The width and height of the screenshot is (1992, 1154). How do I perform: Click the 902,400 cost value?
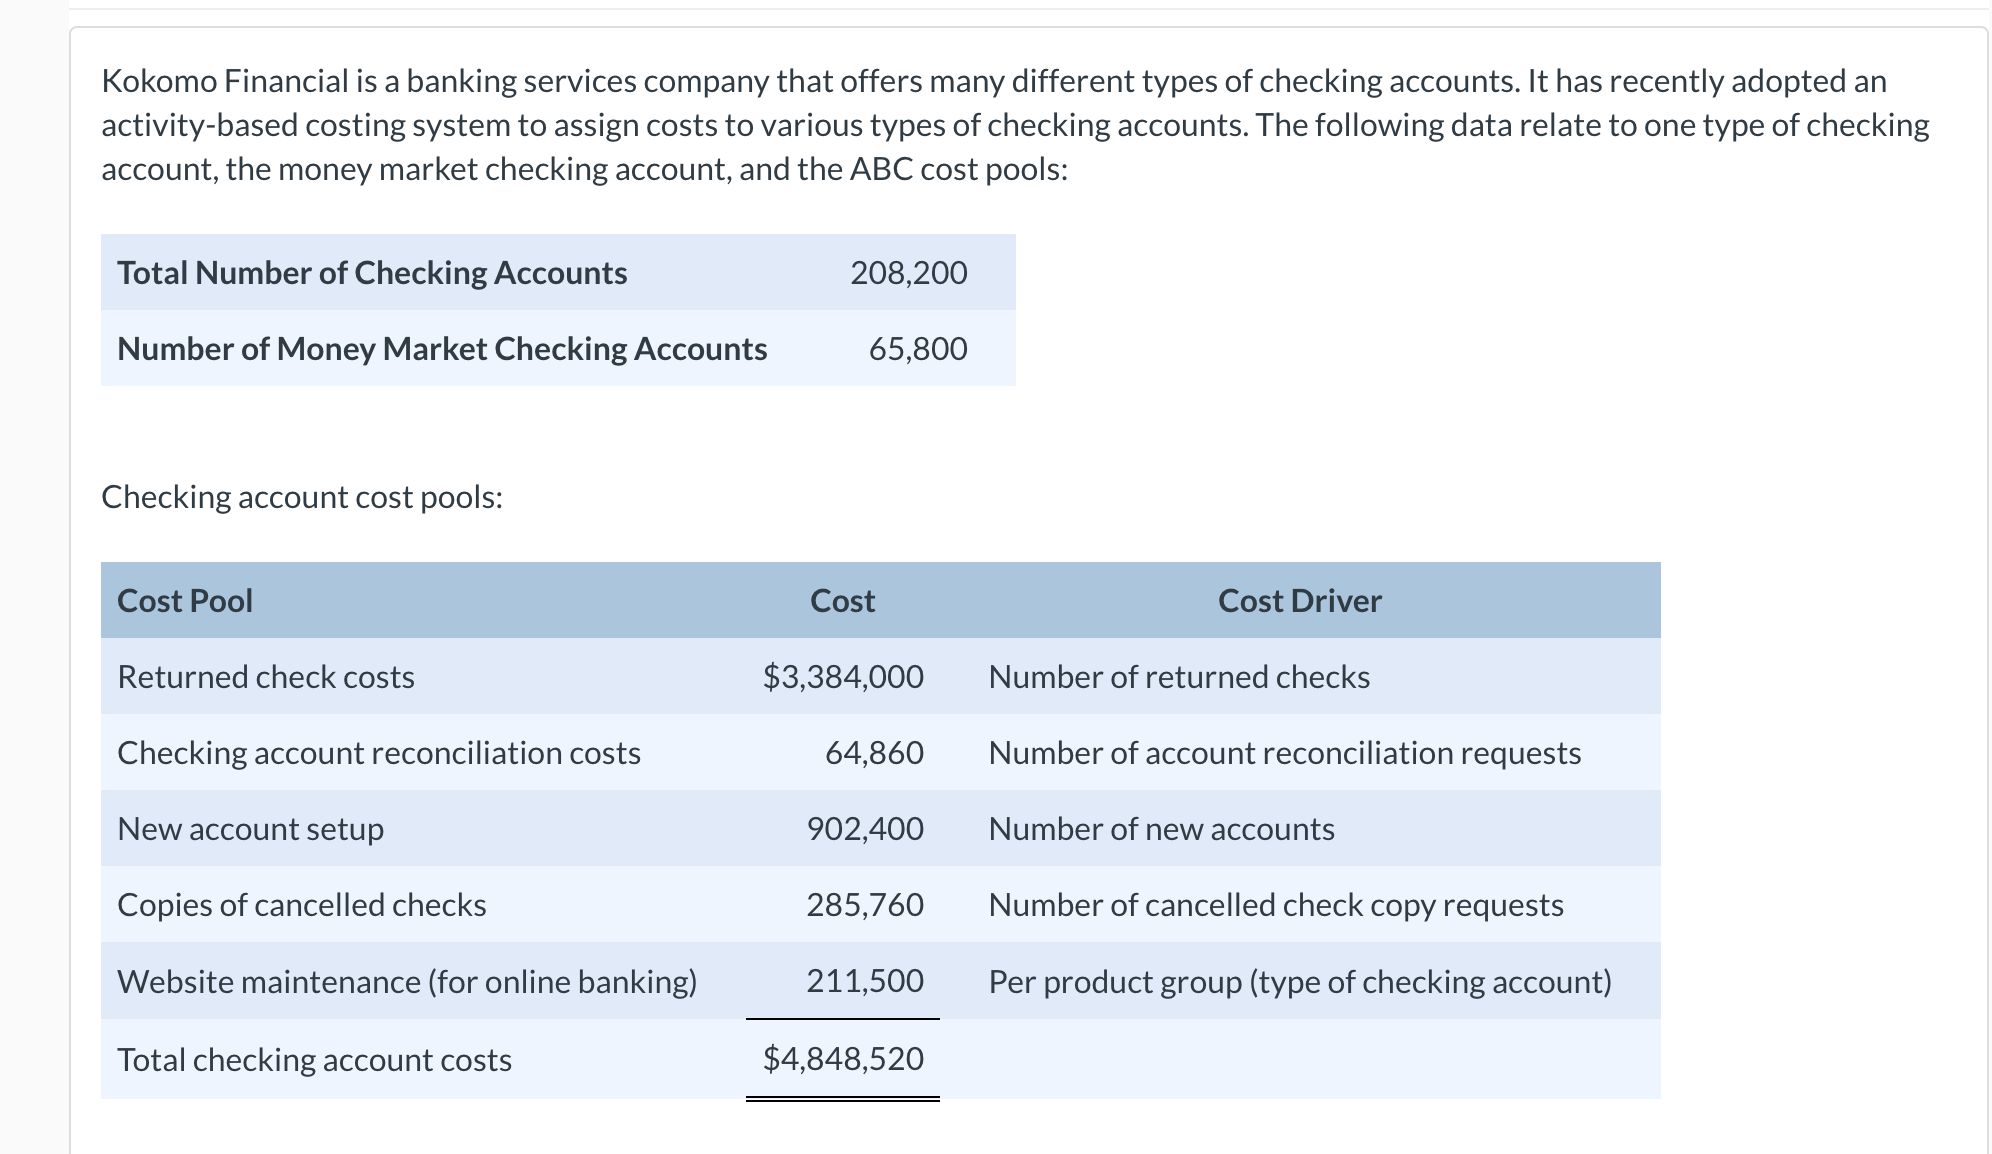tap(865, 829)
